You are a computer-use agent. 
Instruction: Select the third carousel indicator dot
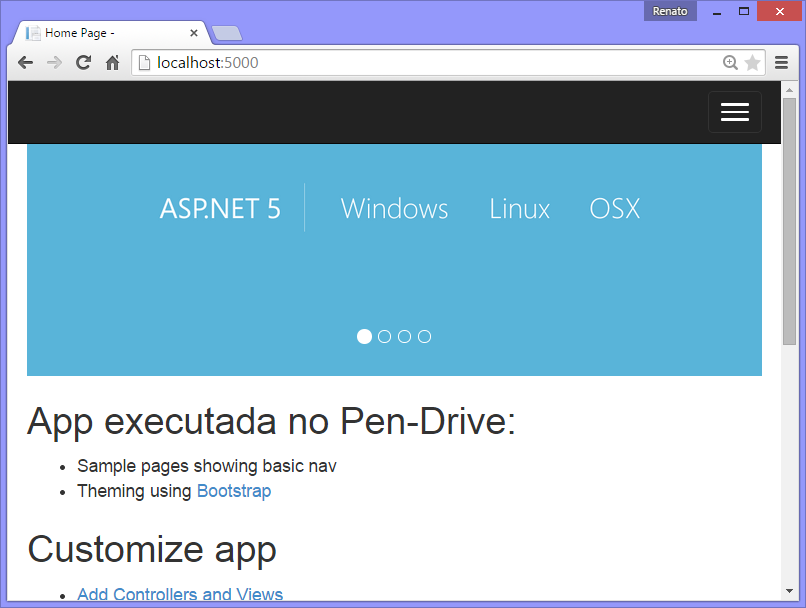(x=404, y=336)
